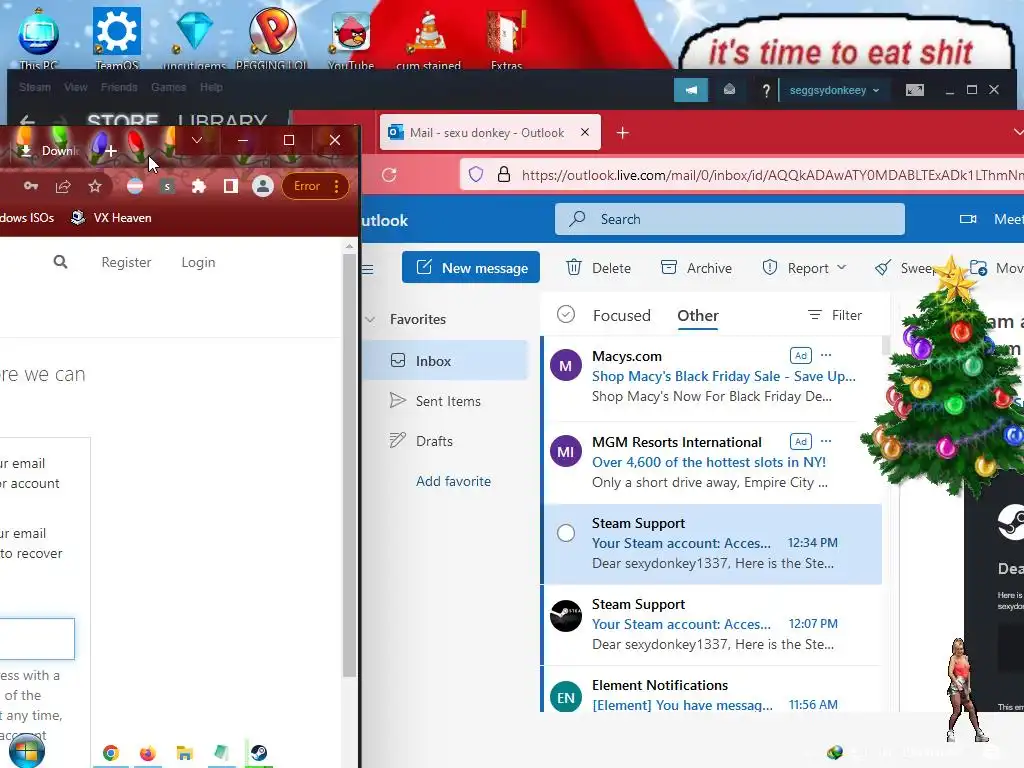Click Chrome profile avatar icon
The image size is (1024, 768).
[263, 187]
